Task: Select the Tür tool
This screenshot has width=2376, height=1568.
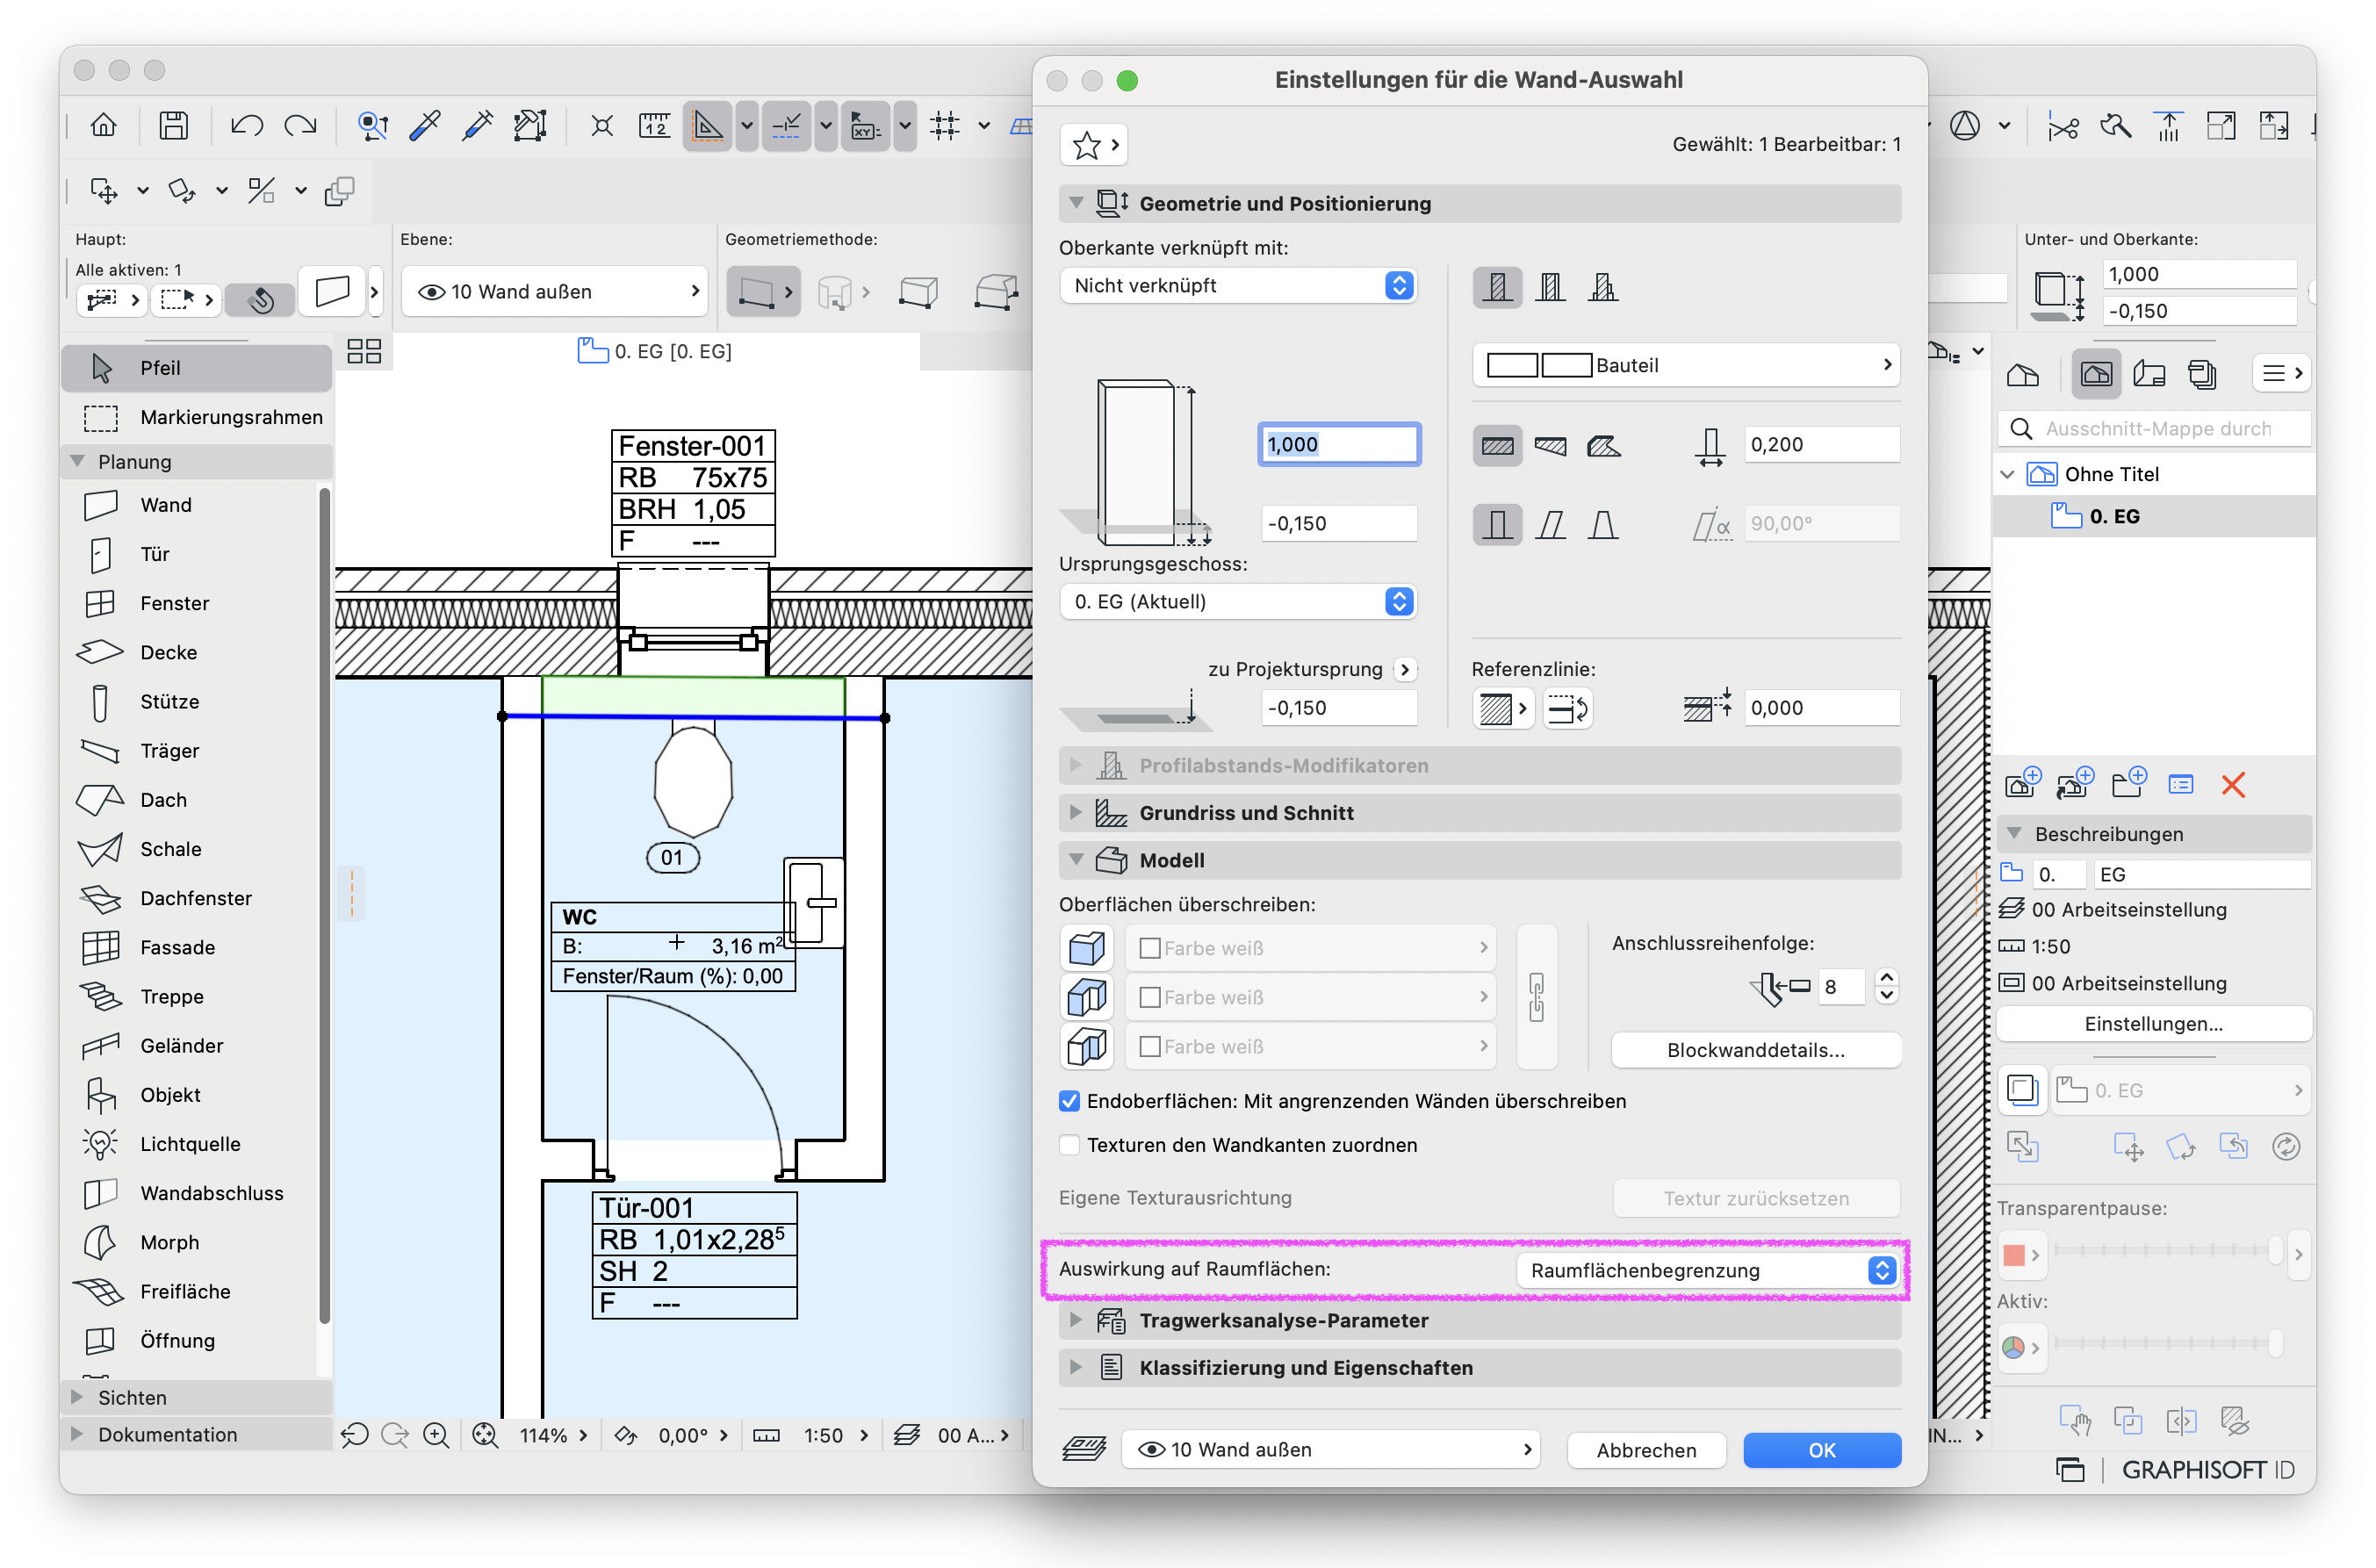Action: click(x=195, y=554)
